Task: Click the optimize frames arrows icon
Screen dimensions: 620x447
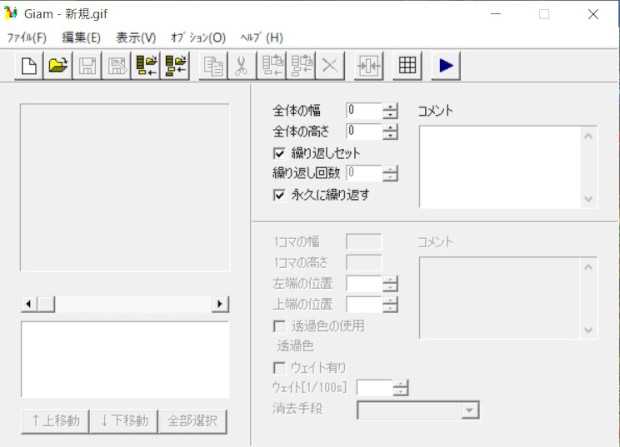Action: tap(369, 66)
